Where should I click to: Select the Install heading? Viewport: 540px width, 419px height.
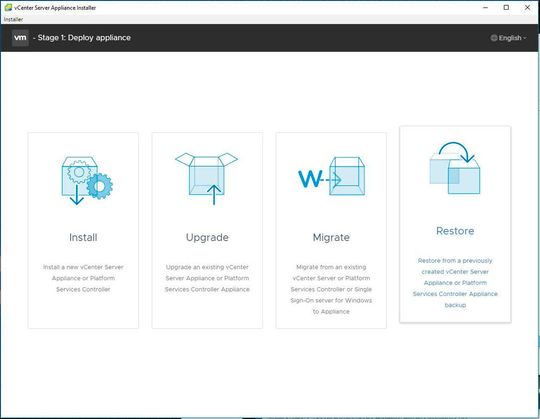click(x=83, y=237)
